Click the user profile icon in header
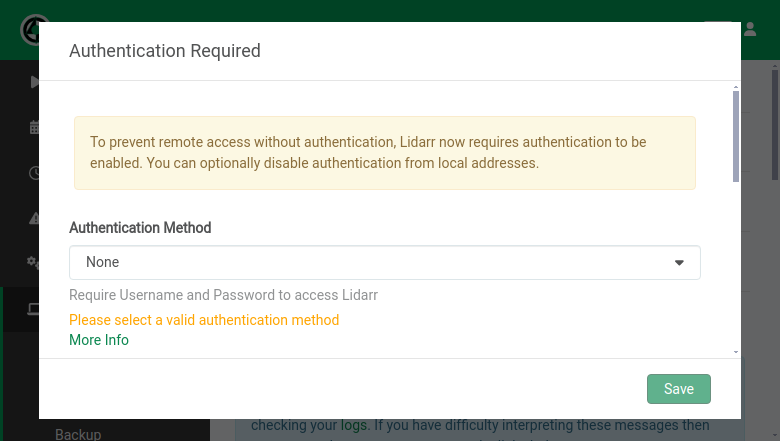The width and height of the screenshot is (780, 441). (x=750, y=30)
